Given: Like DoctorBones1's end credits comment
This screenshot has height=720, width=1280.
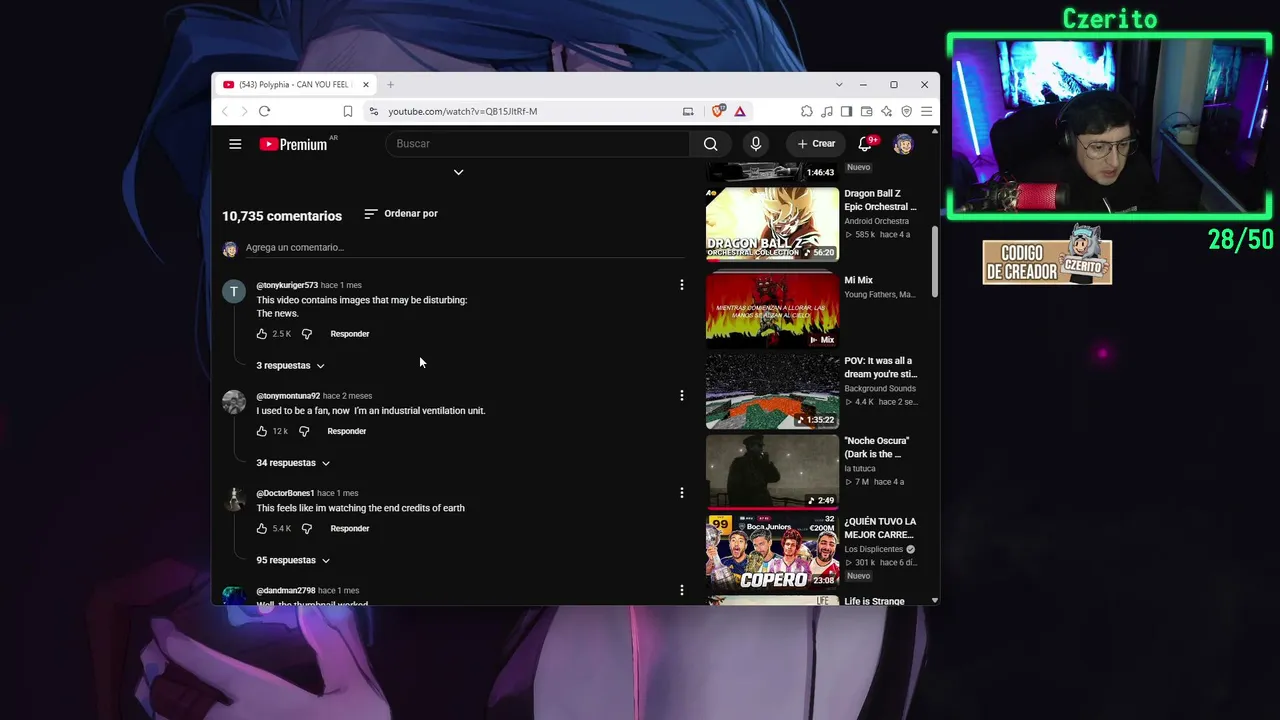Looking at the screenshot, I should tap(262, 528).
